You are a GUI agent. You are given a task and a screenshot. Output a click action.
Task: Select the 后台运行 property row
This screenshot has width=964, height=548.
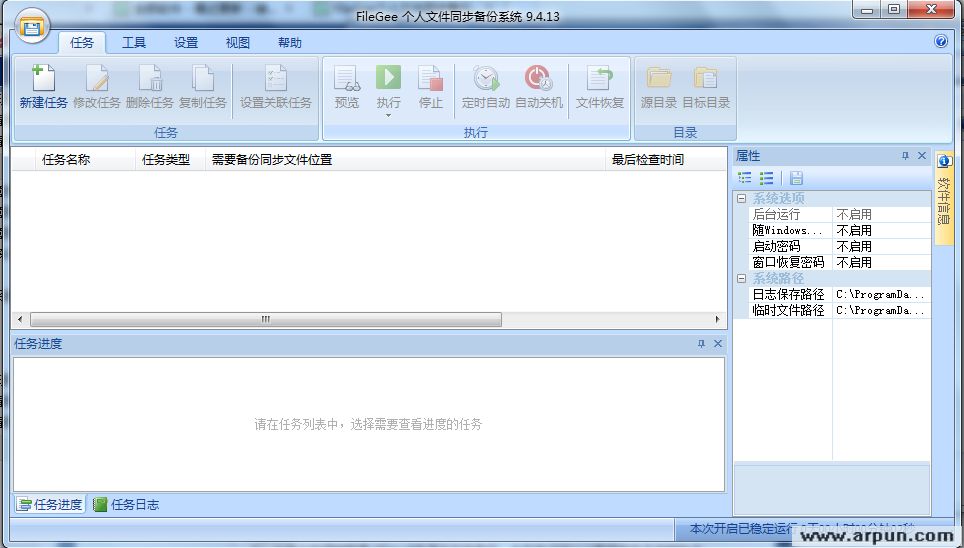(839, 215)
